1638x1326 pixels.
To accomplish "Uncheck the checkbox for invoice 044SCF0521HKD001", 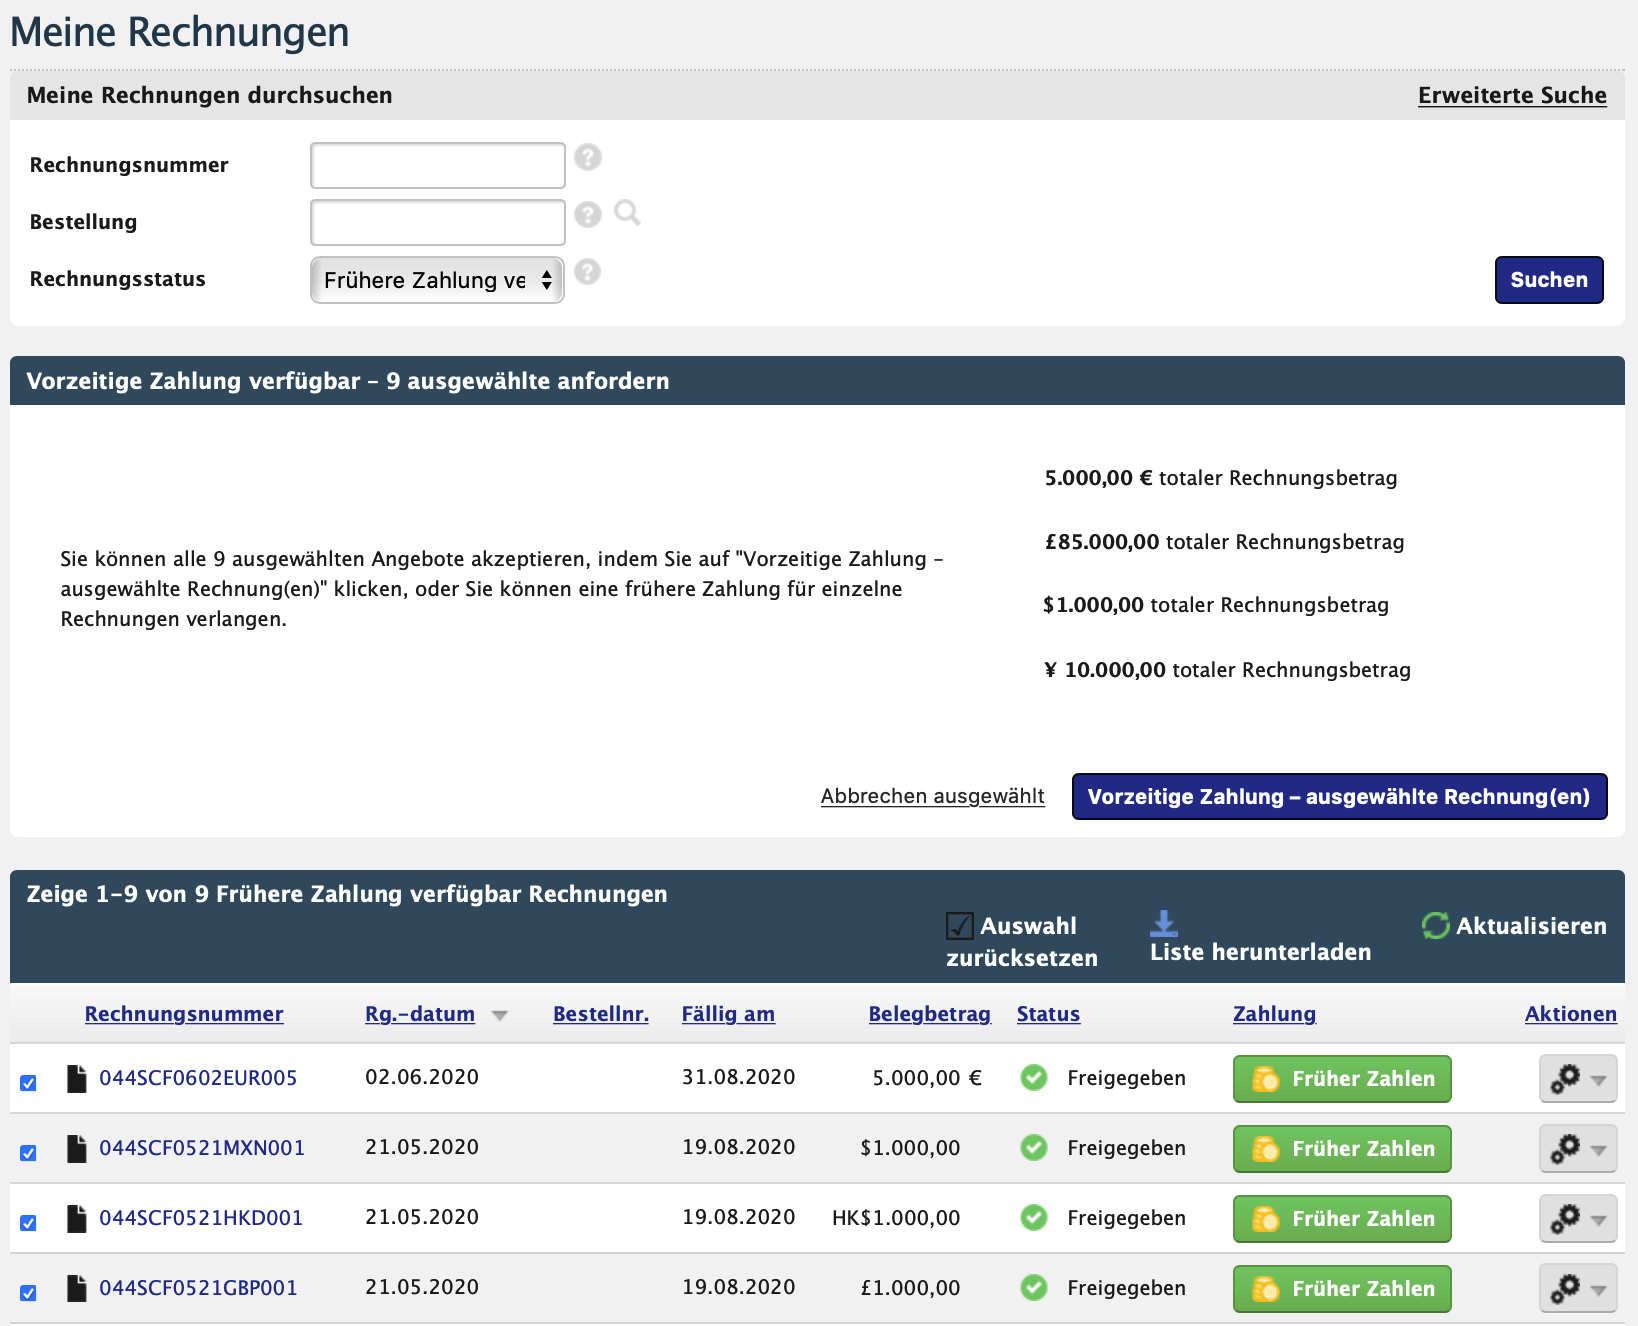I will pyautogui.click(x=28, y=1223).
